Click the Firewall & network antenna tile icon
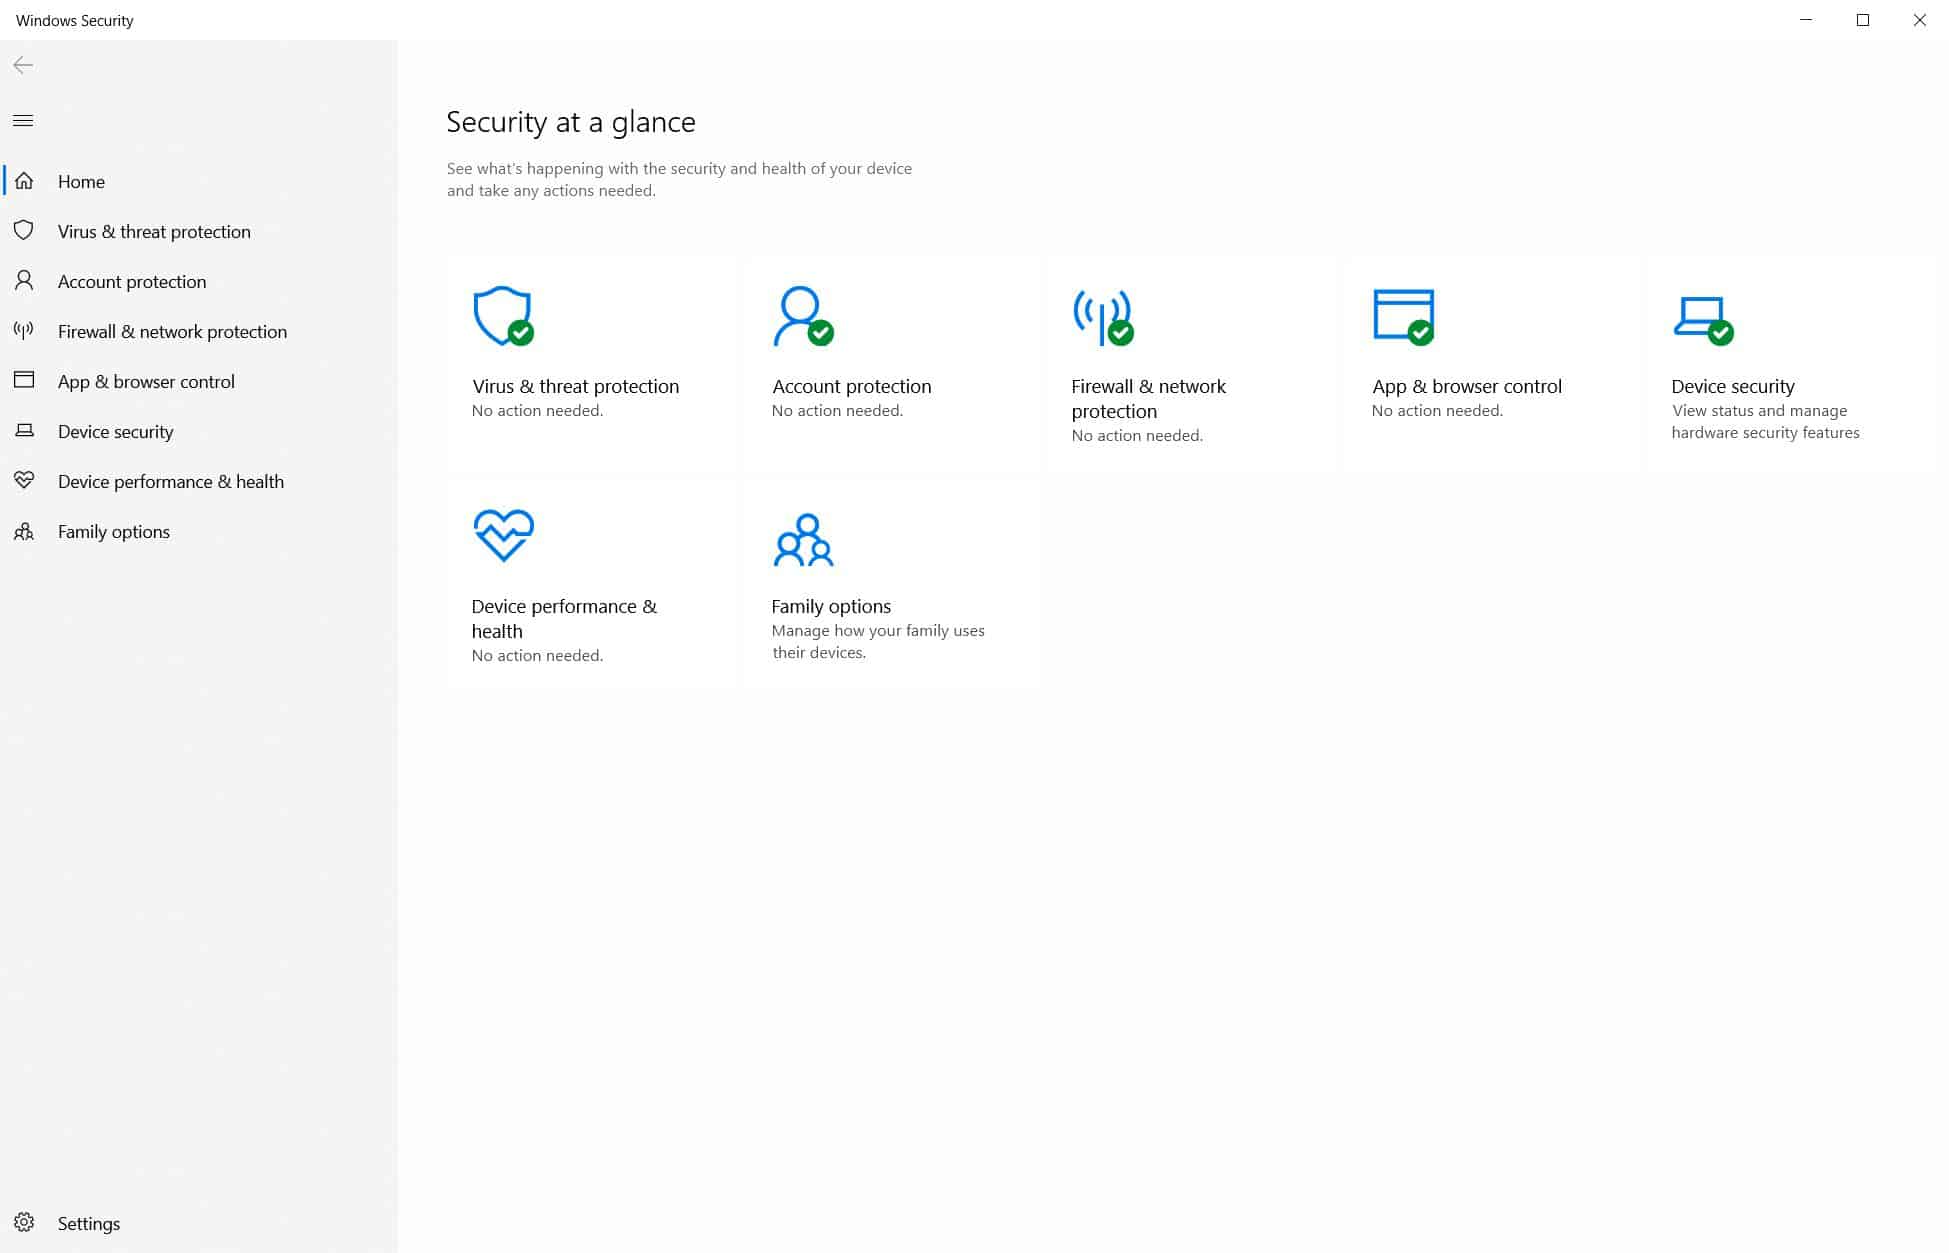Screen dimensions: 1949x1253 click(1102, 316)
